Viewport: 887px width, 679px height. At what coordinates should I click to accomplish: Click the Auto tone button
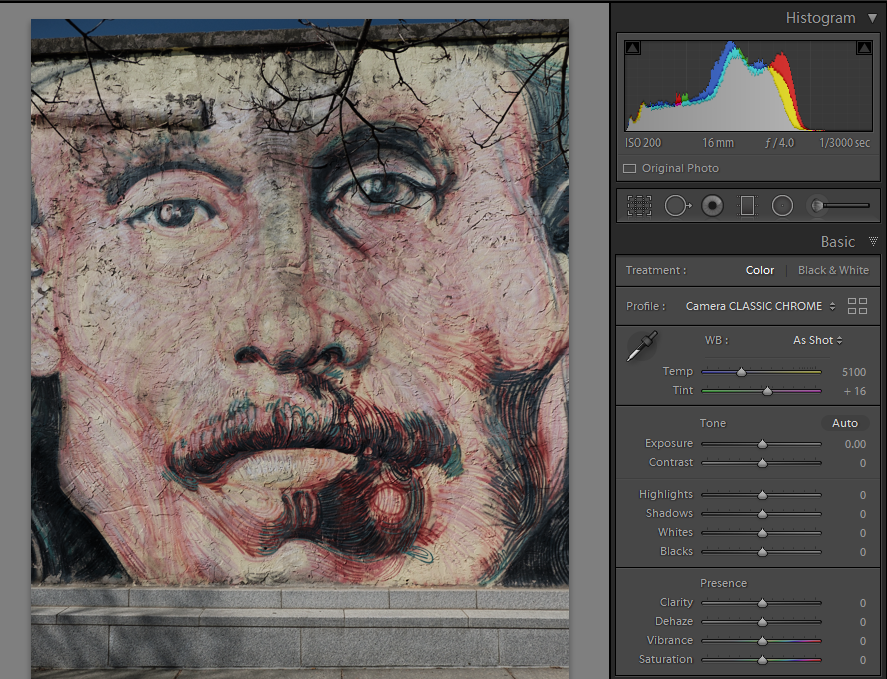844,423
